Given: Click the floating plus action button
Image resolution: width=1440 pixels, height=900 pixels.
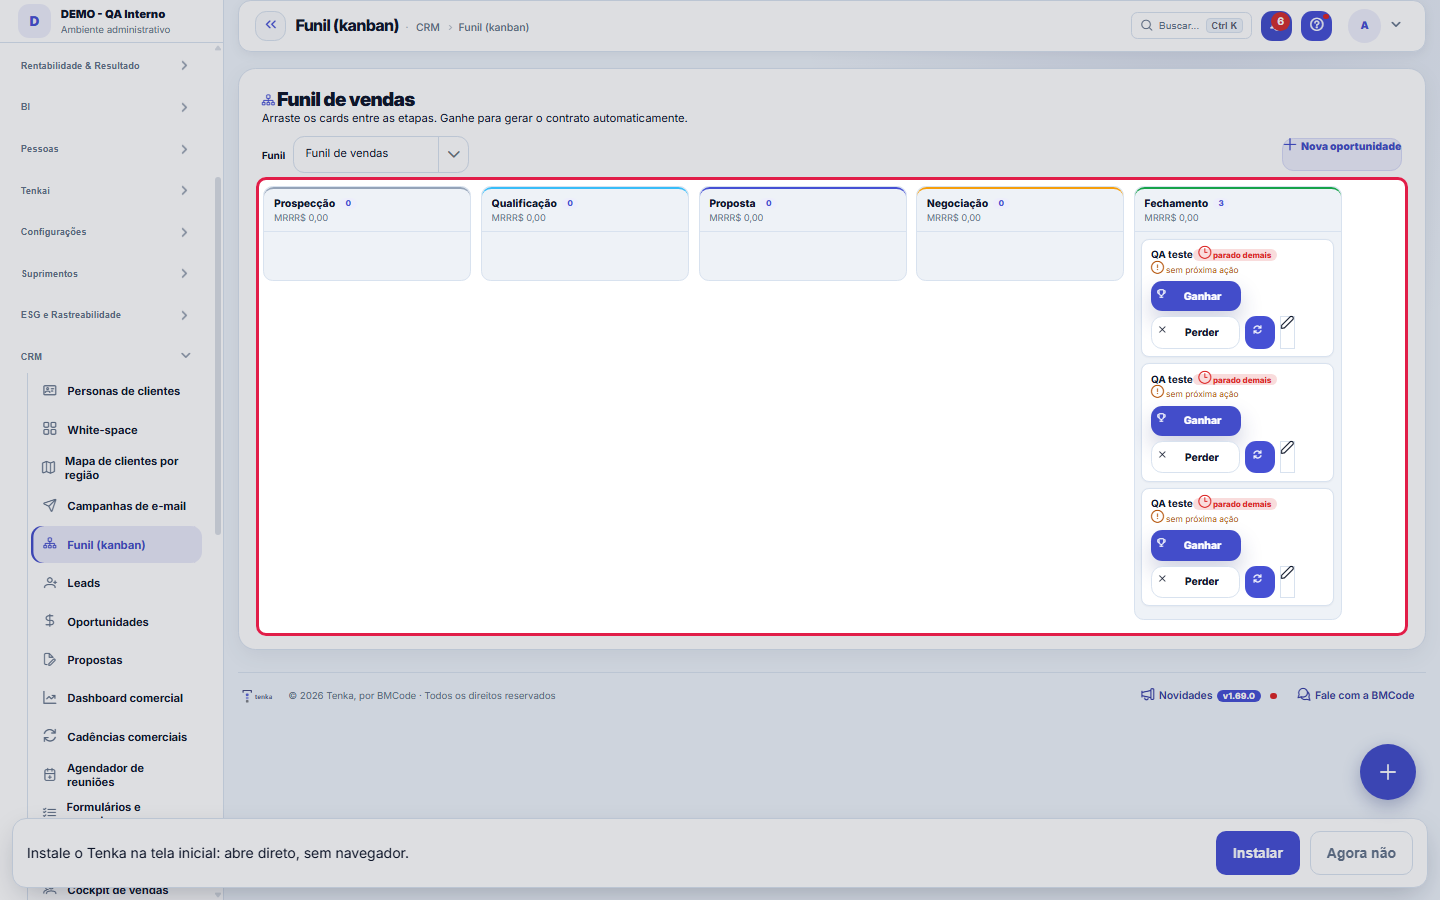Looking at the screenshot, I should pos(1388,772).
